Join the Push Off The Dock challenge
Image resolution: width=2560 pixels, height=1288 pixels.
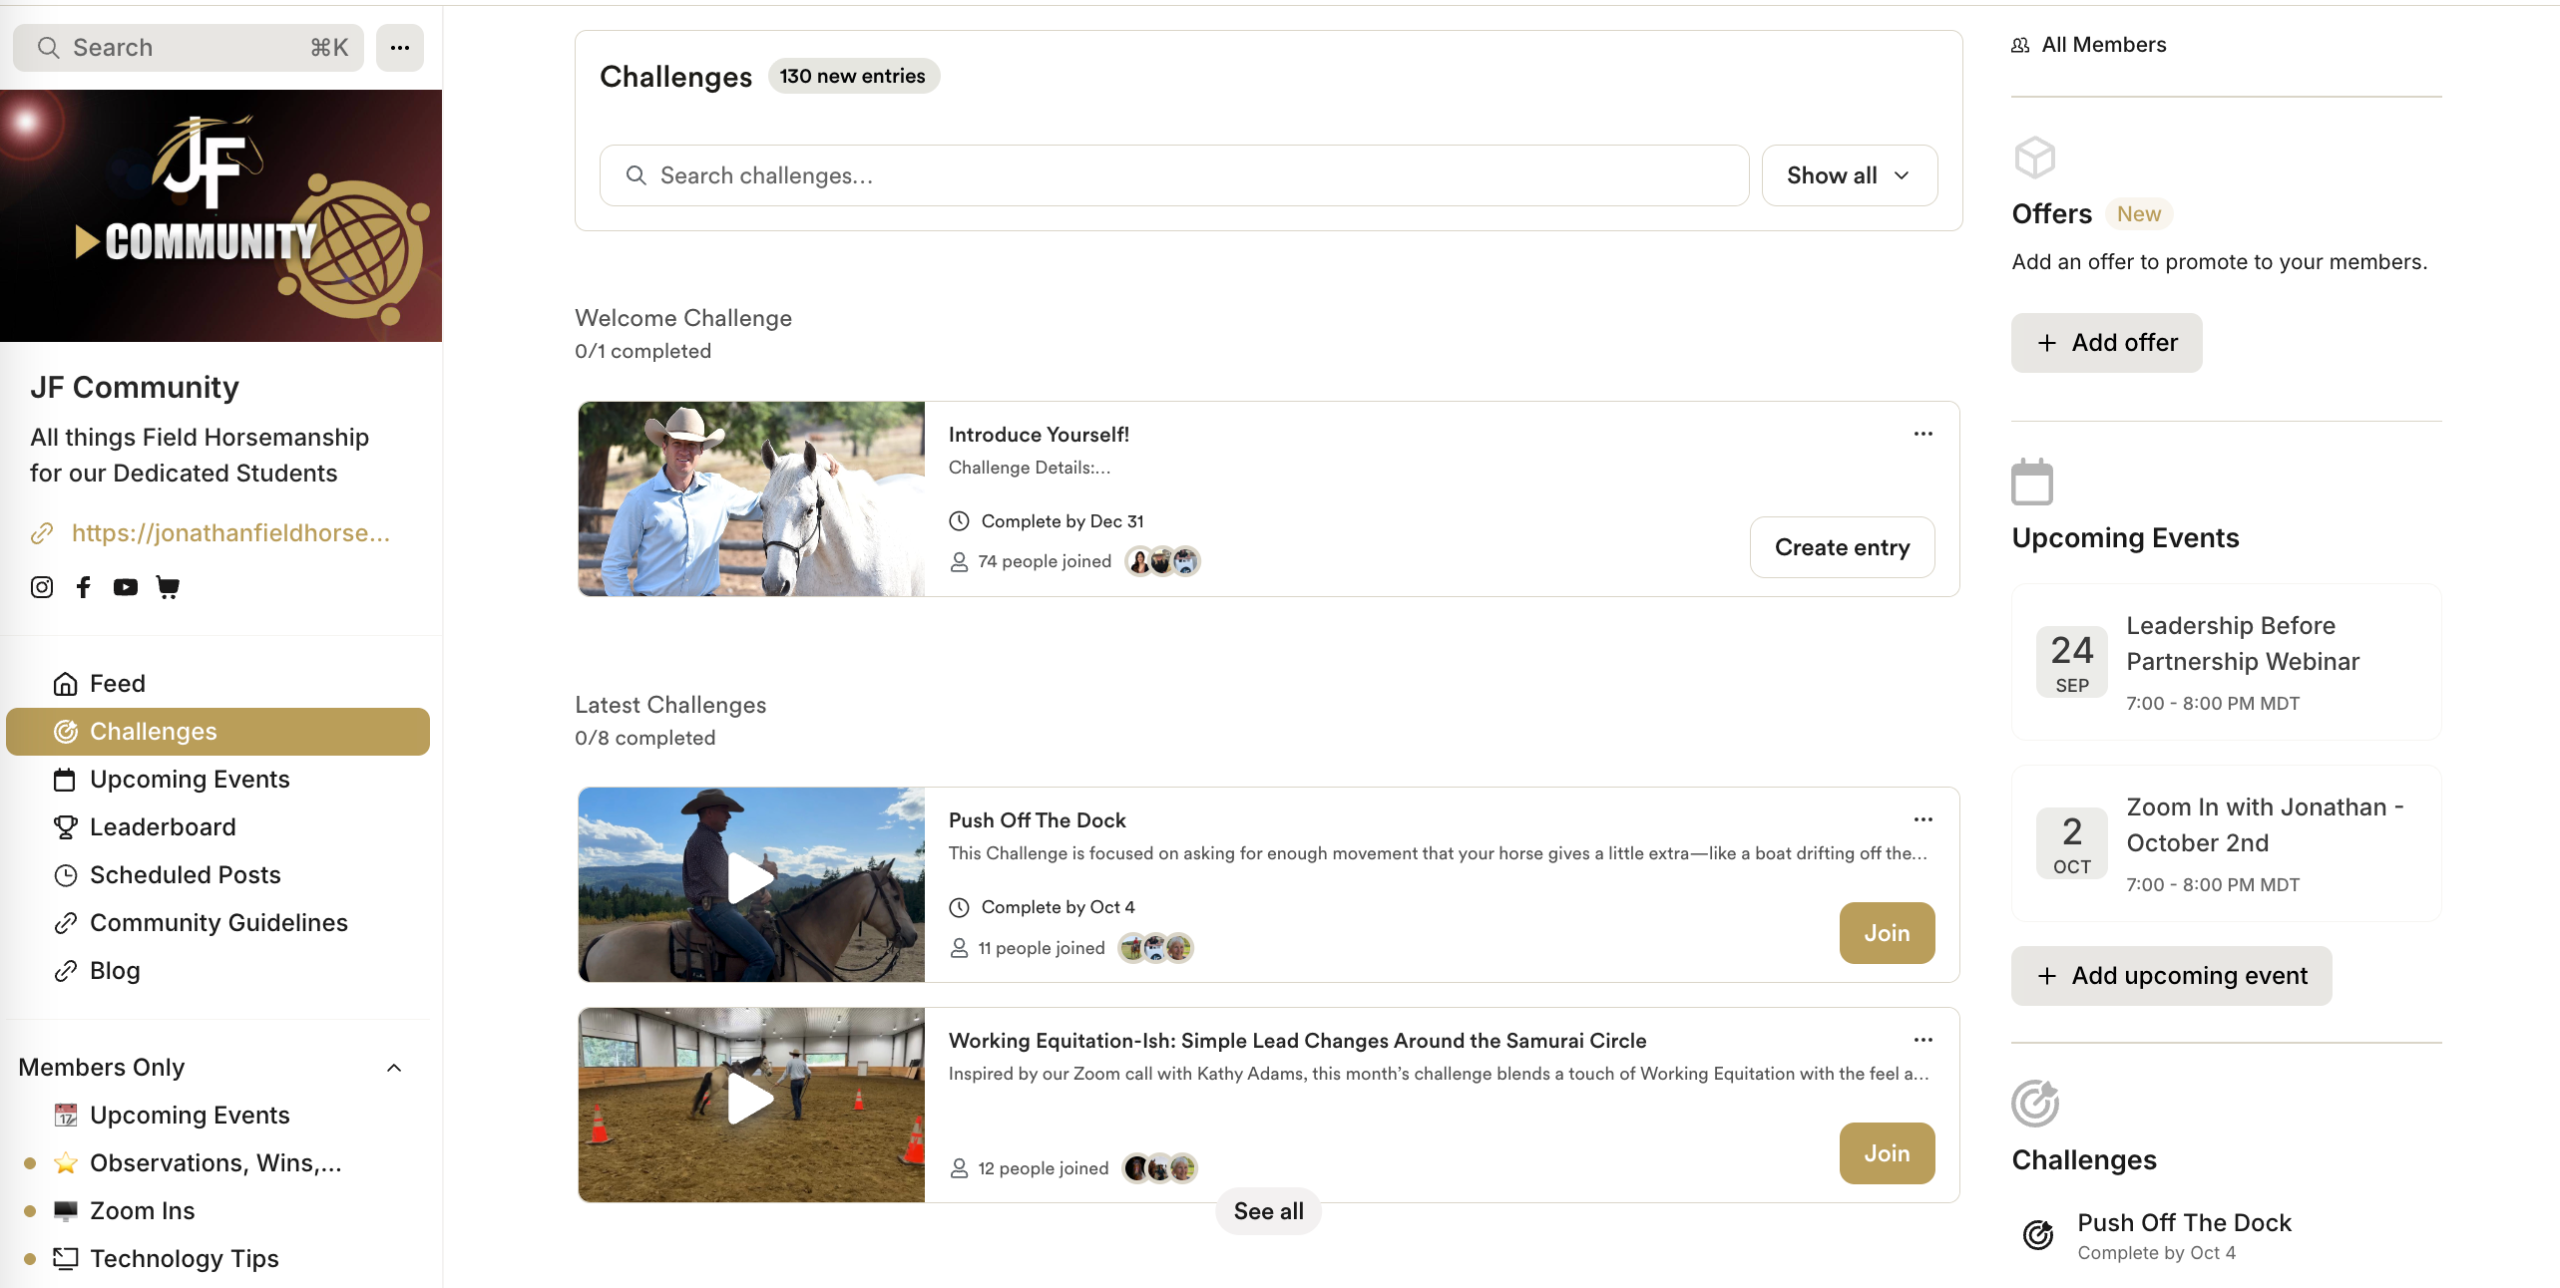[x=1886, y=933]
